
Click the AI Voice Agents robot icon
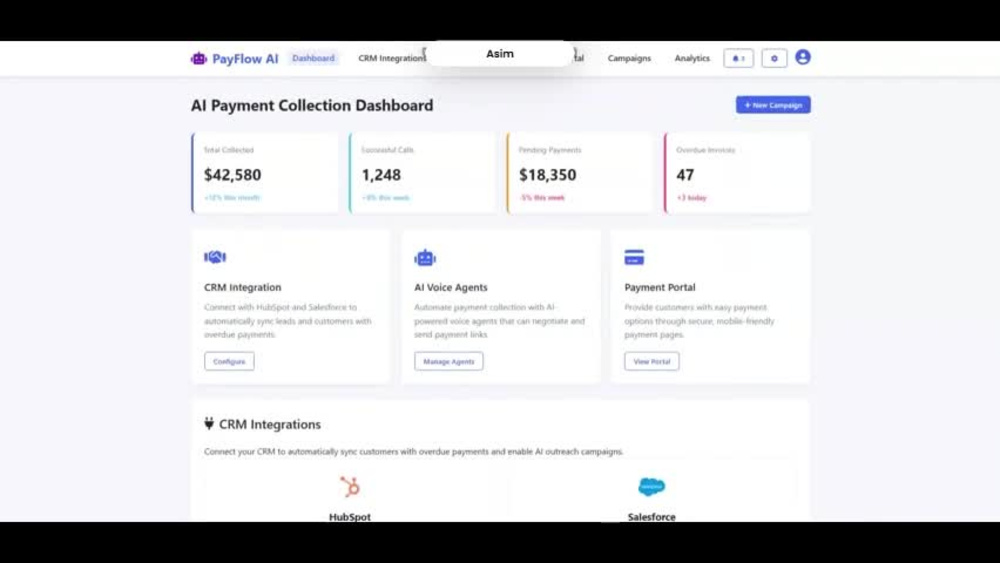point(425,258)
